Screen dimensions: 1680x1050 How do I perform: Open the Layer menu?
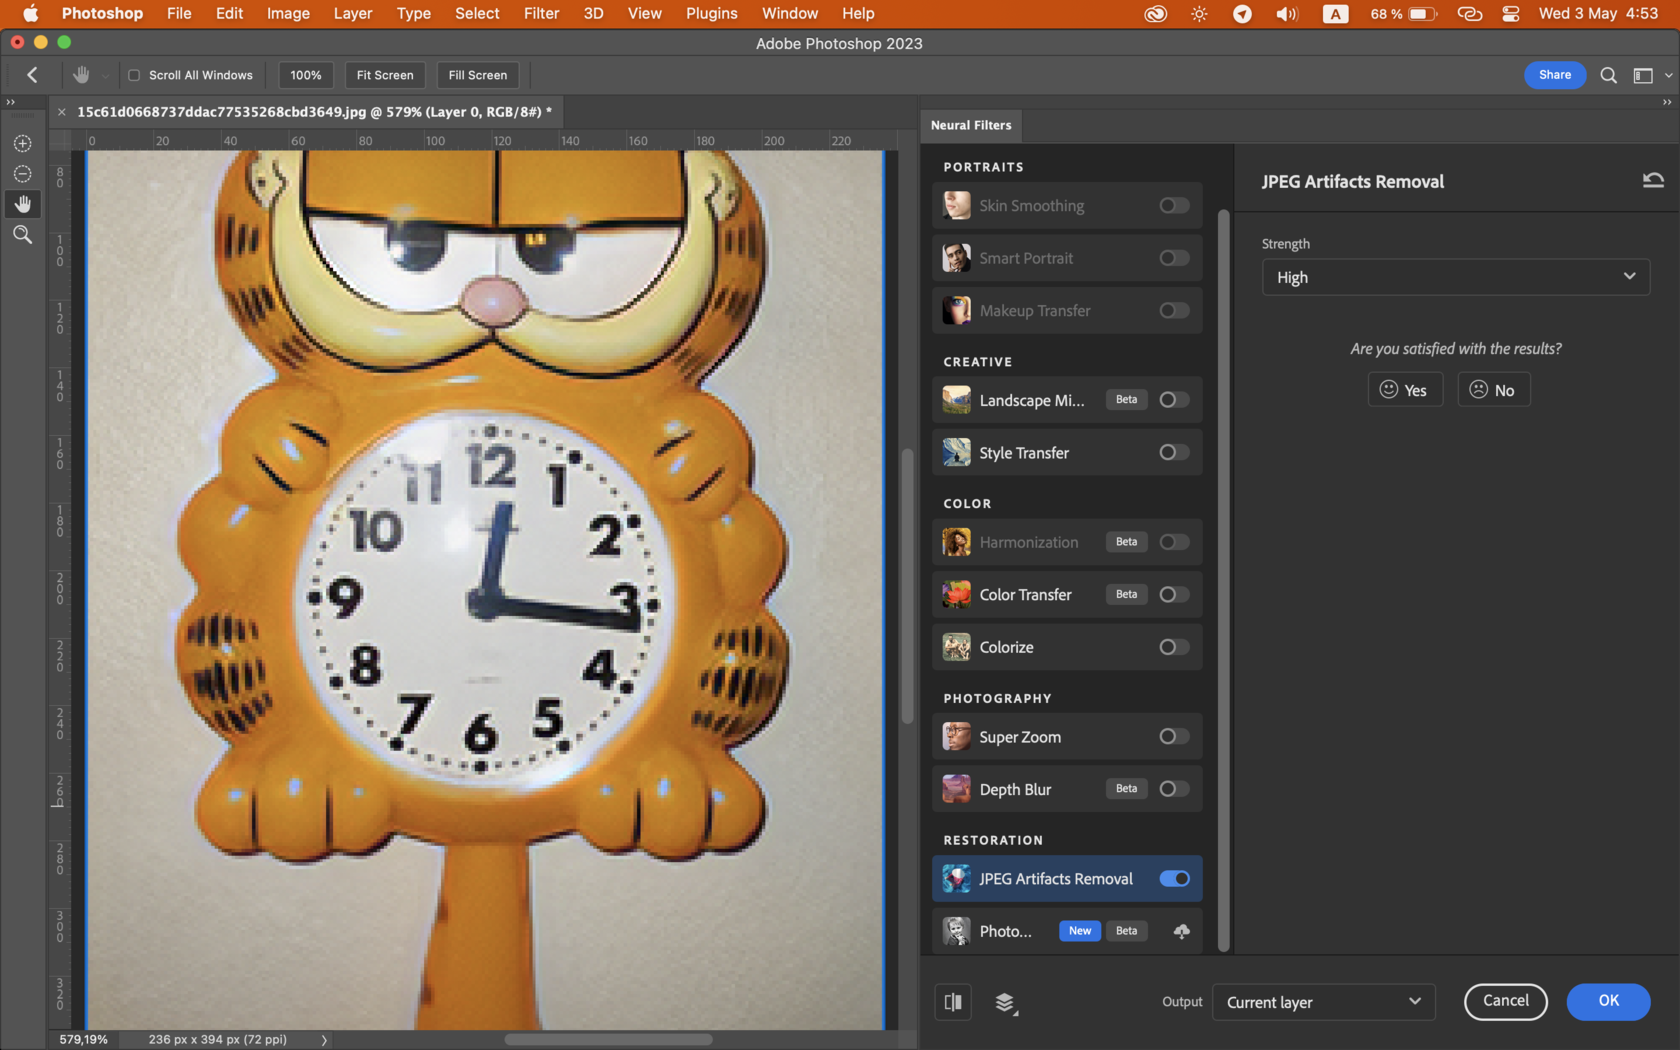(353, 13)
